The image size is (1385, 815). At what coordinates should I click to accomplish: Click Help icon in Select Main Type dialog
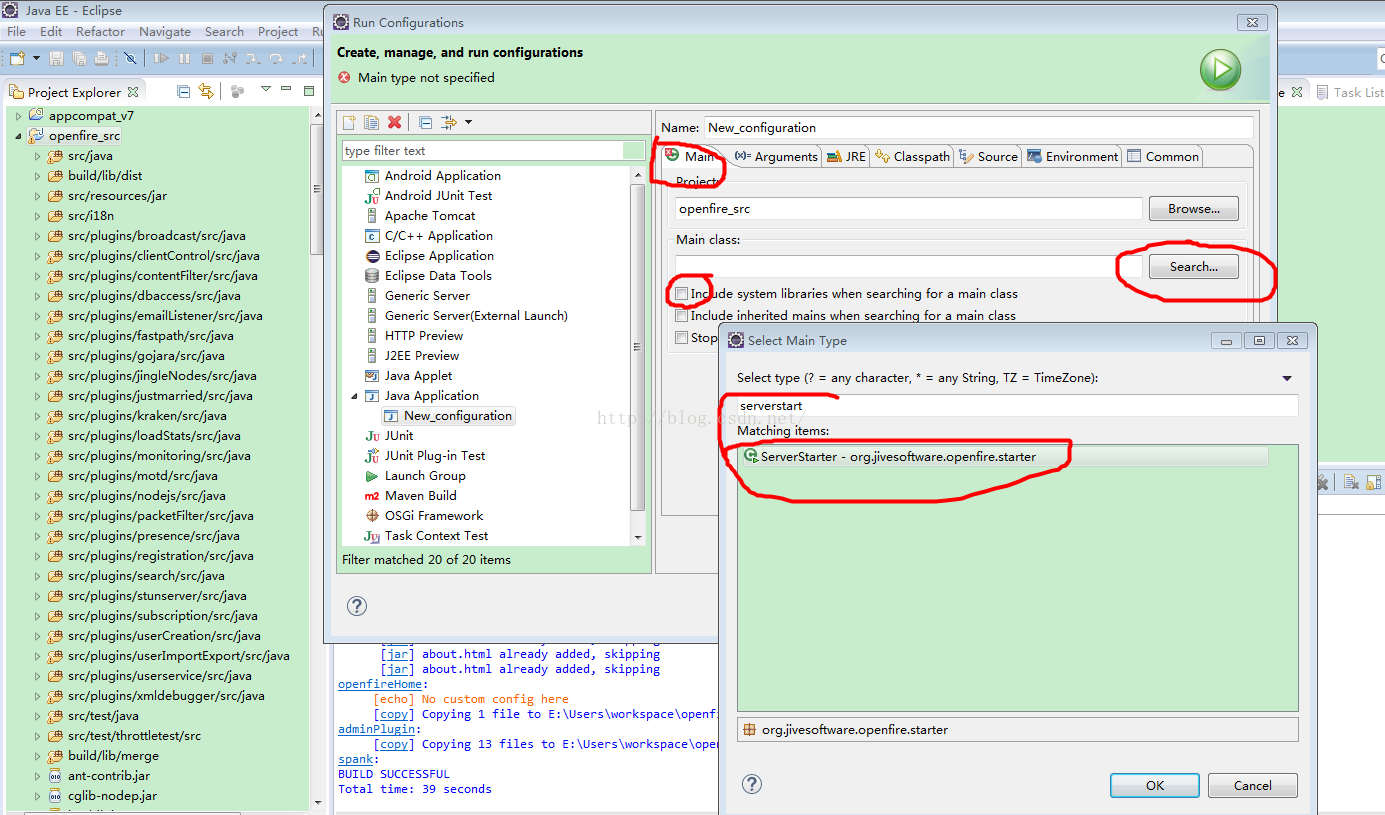point(753,784)
